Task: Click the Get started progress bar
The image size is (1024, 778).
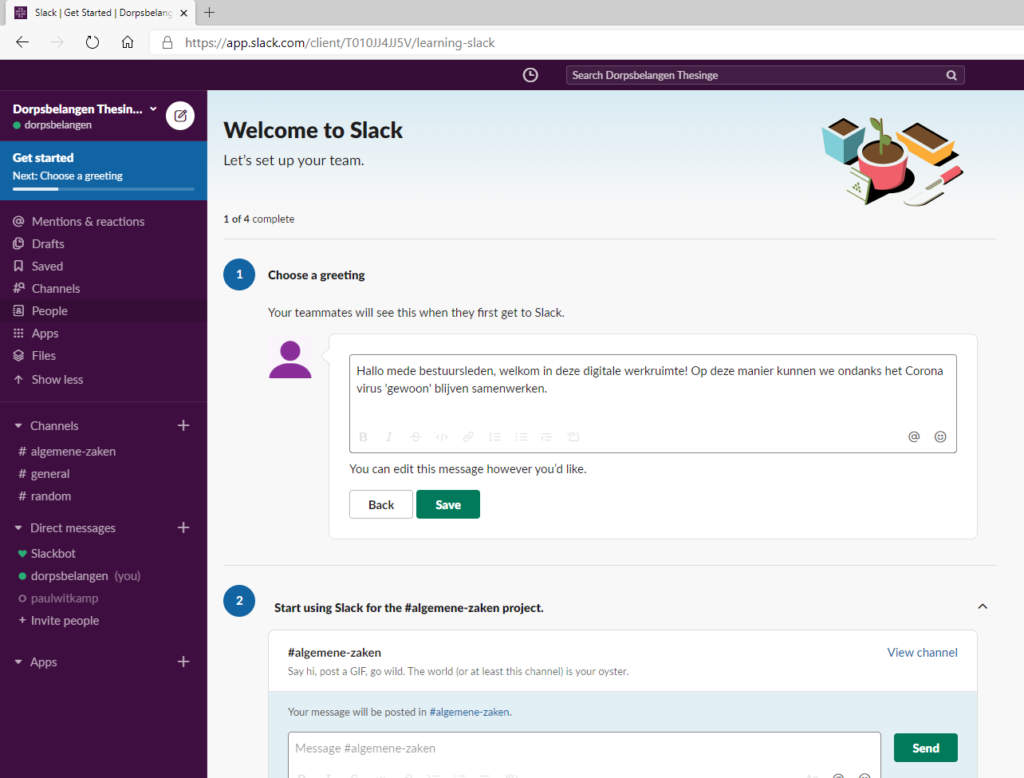Action: pos(103,189)
